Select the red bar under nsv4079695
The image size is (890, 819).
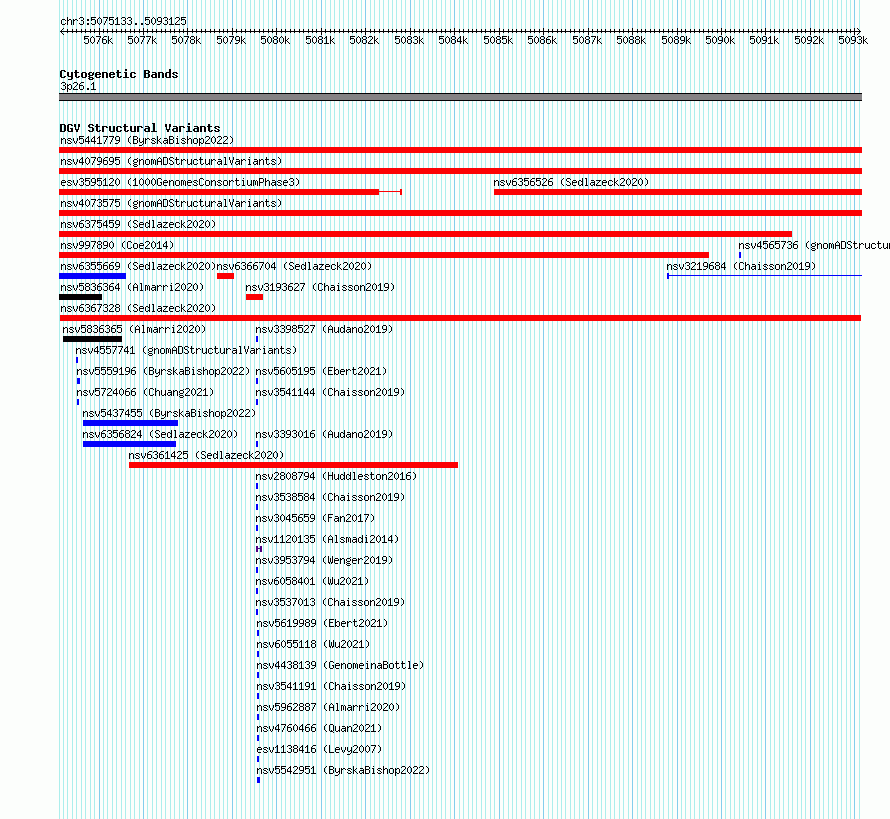point(460,171)
